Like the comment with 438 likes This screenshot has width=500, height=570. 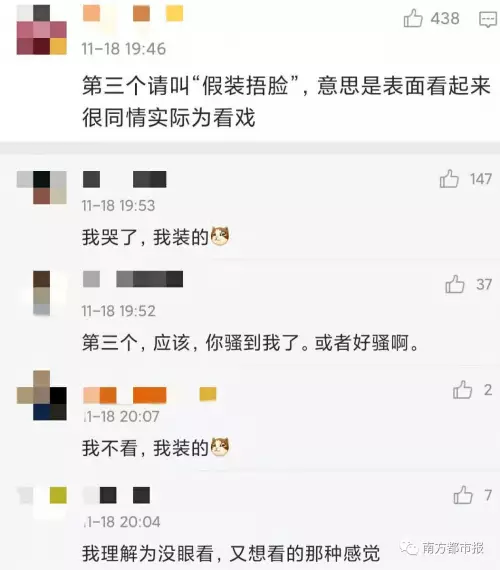[x=413, y=18]
